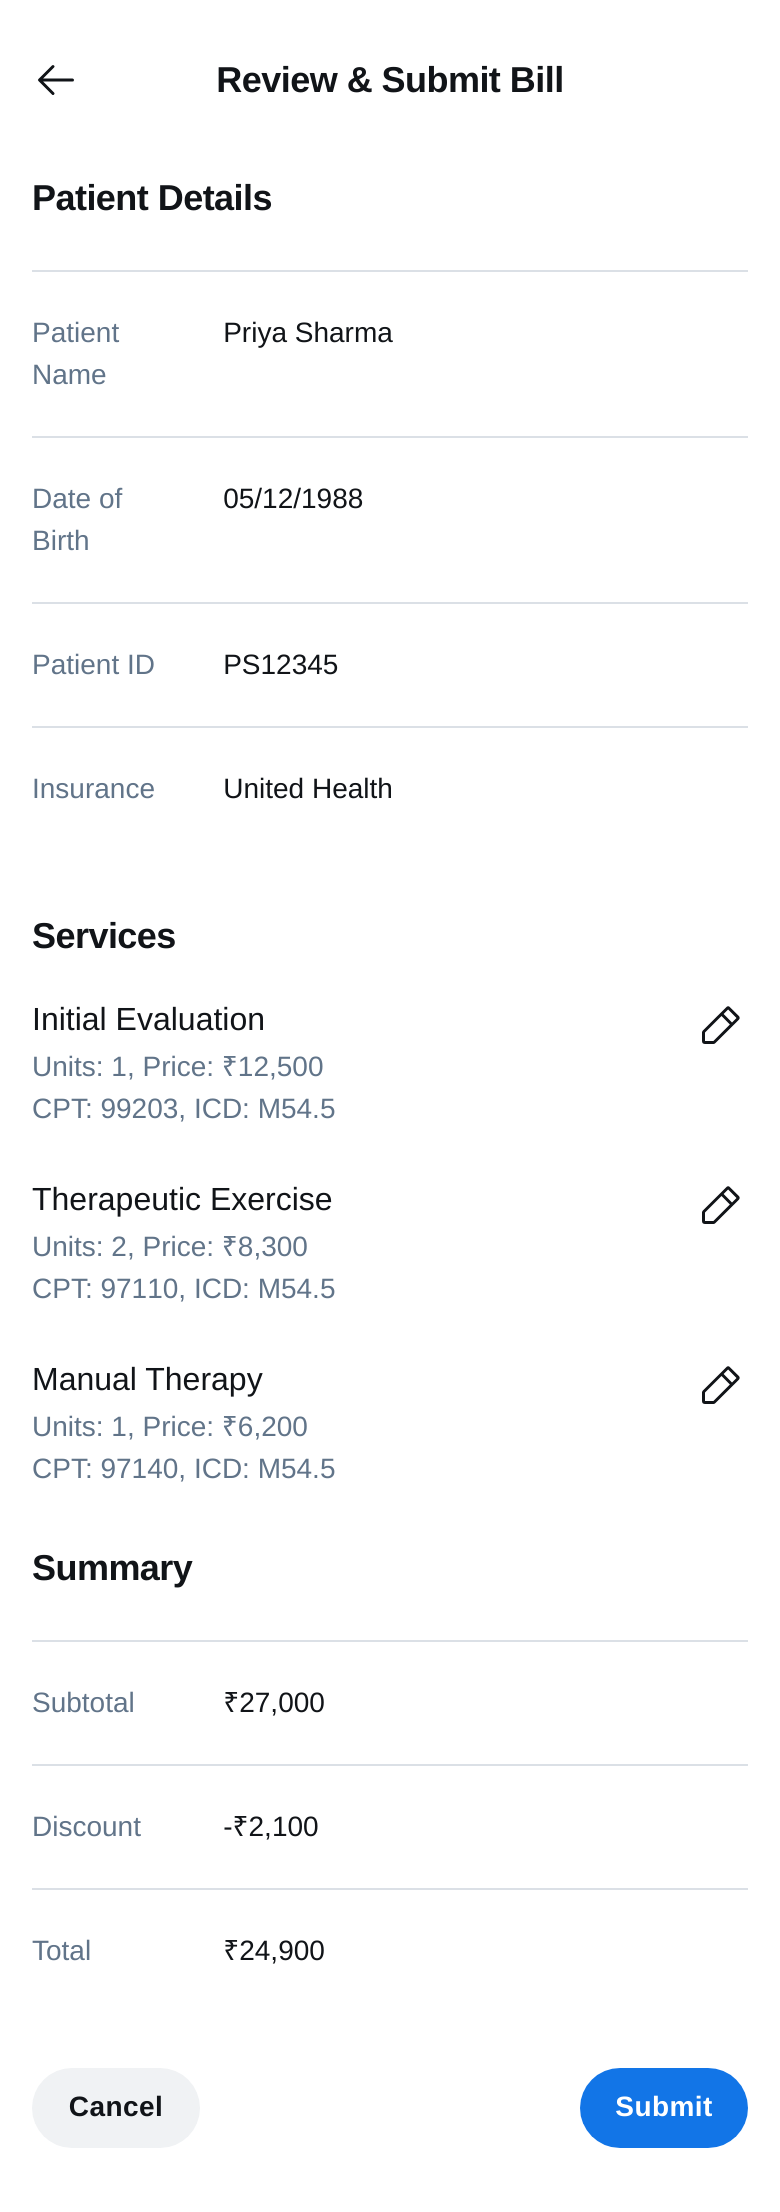Tap Units 2 price ₹8,300 line
780x2212 pixels.
[170, 1247]
